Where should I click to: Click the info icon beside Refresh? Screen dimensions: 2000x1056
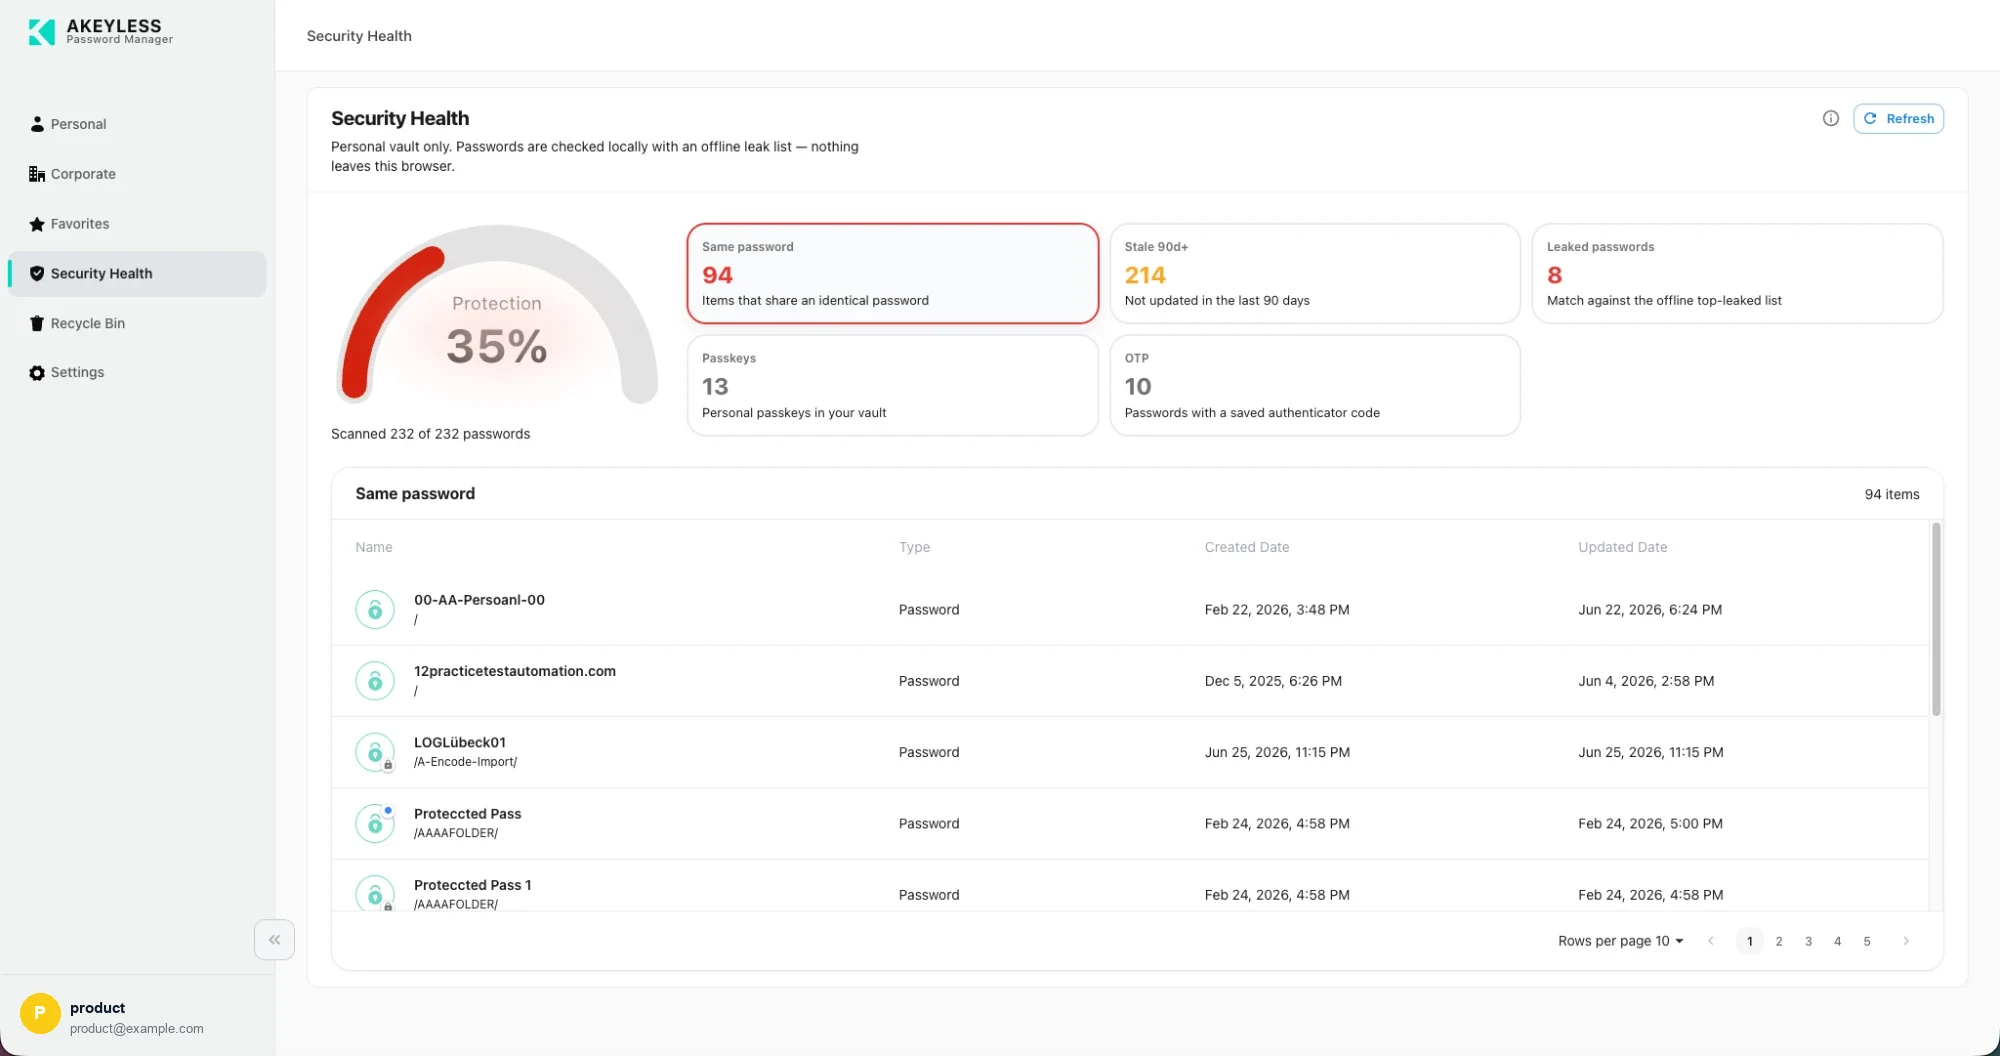[1831, 118]
